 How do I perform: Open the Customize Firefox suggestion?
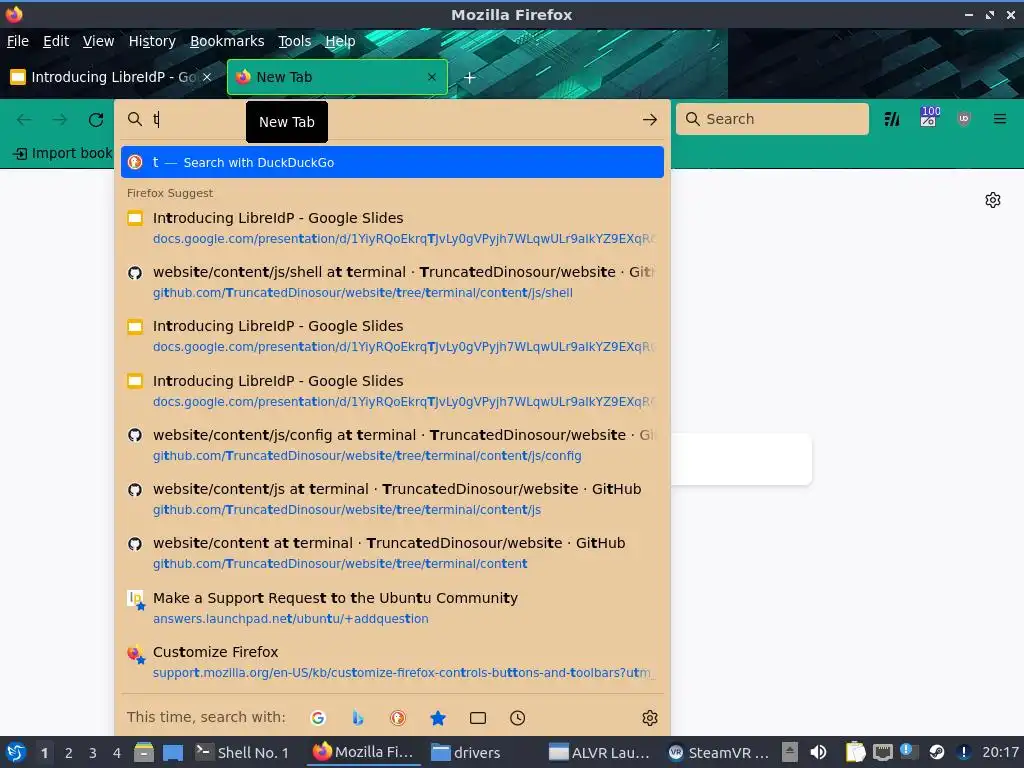pos(392,662)
